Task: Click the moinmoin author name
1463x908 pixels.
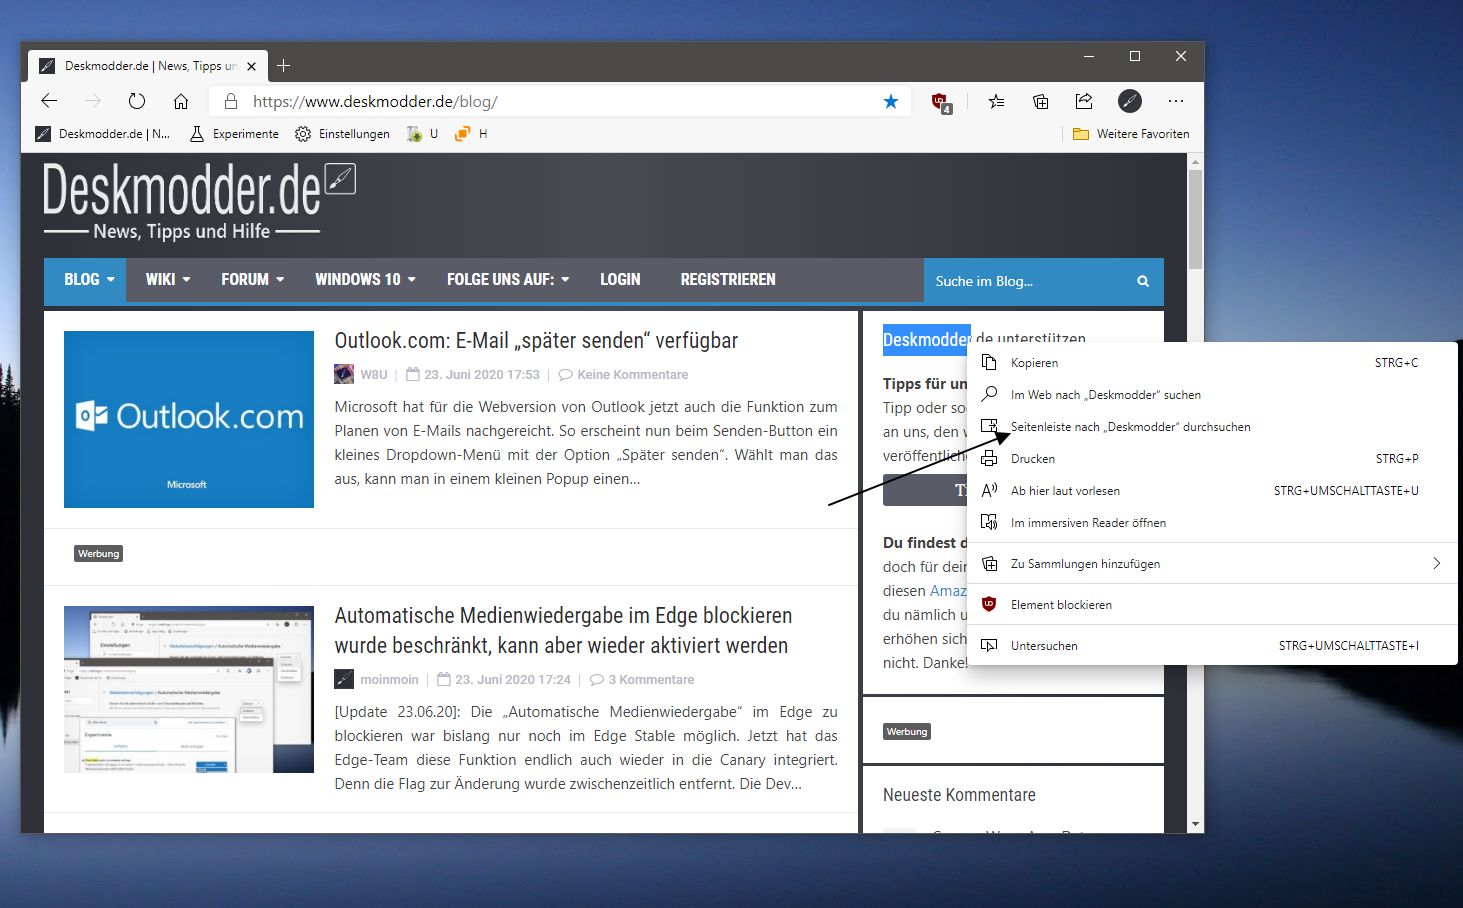Action: click(389, 680)
